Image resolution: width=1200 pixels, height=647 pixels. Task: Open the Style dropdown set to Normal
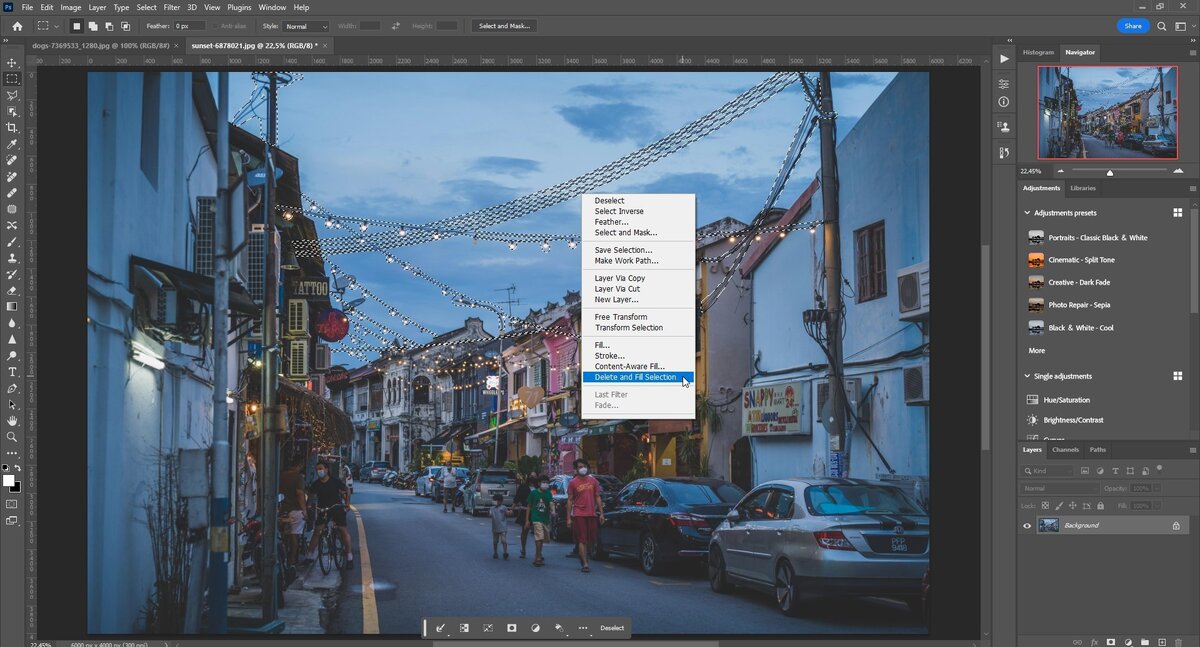[x=305, y=26]
